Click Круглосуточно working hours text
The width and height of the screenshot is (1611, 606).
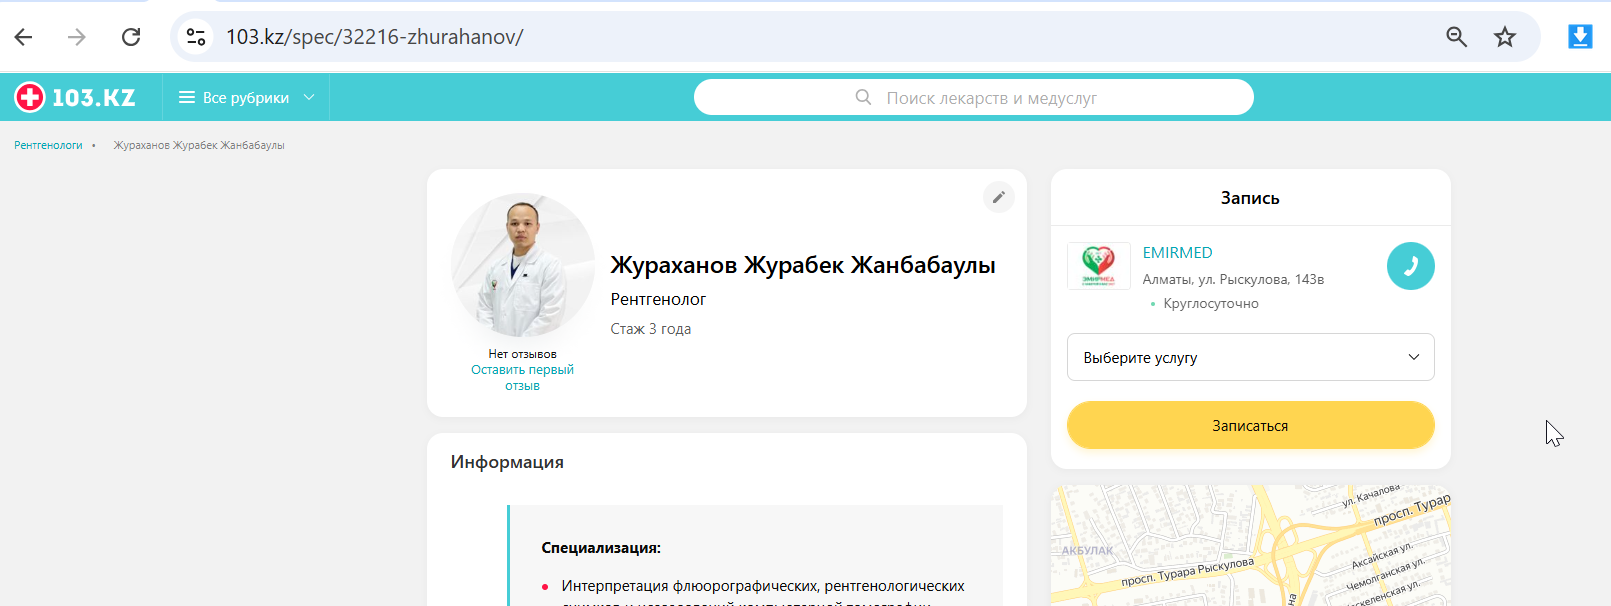point(1211,303)
